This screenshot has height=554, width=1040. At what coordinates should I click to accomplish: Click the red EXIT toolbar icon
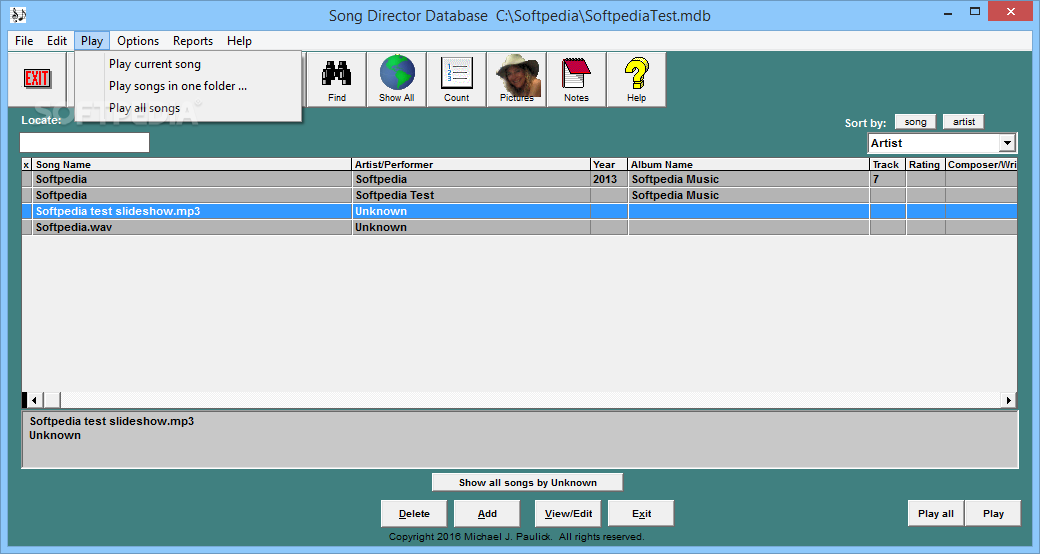click(37, 78)
